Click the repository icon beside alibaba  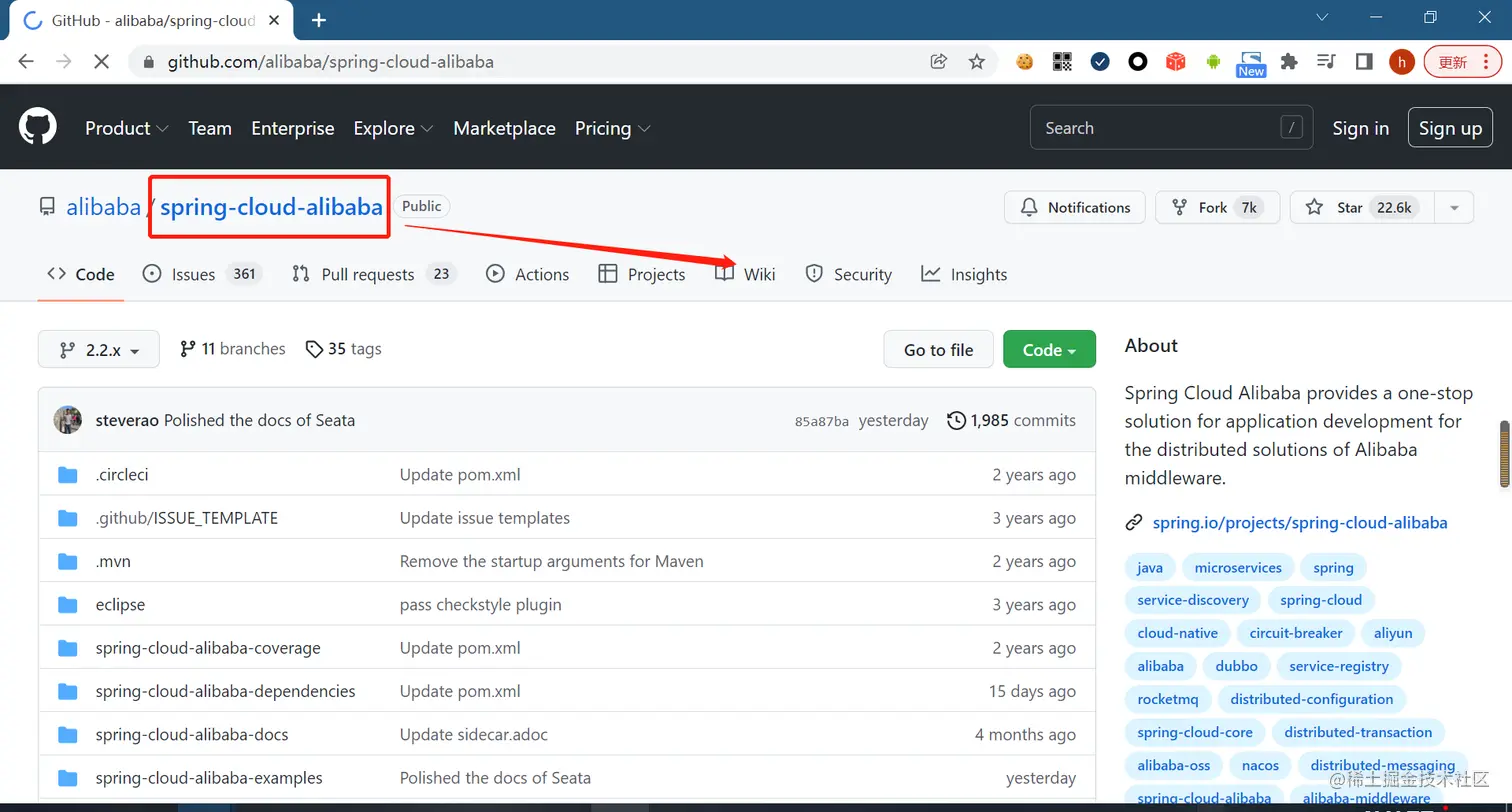(47, 207)
